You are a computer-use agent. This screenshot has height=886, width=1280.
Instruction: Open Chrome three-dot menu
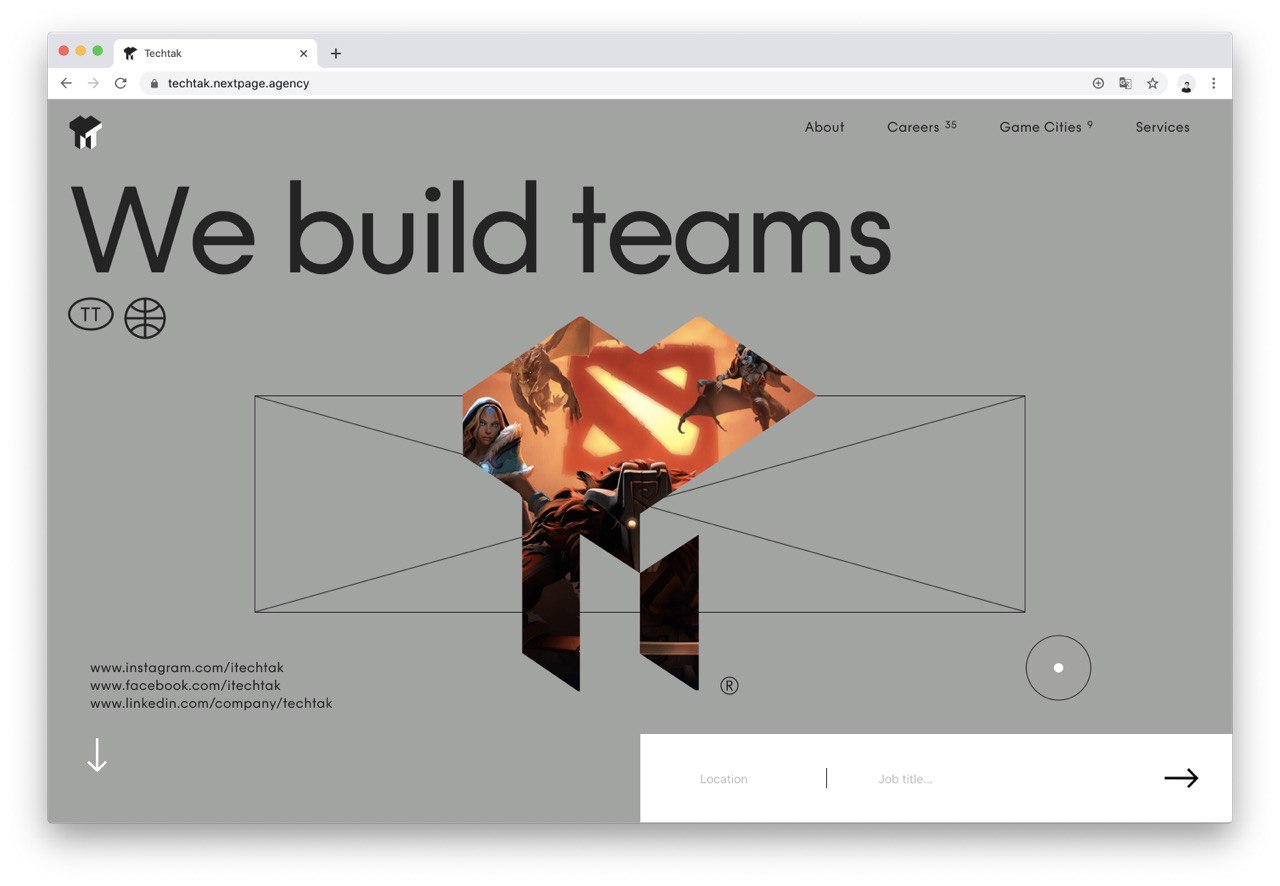click(x=1213, y=83)
